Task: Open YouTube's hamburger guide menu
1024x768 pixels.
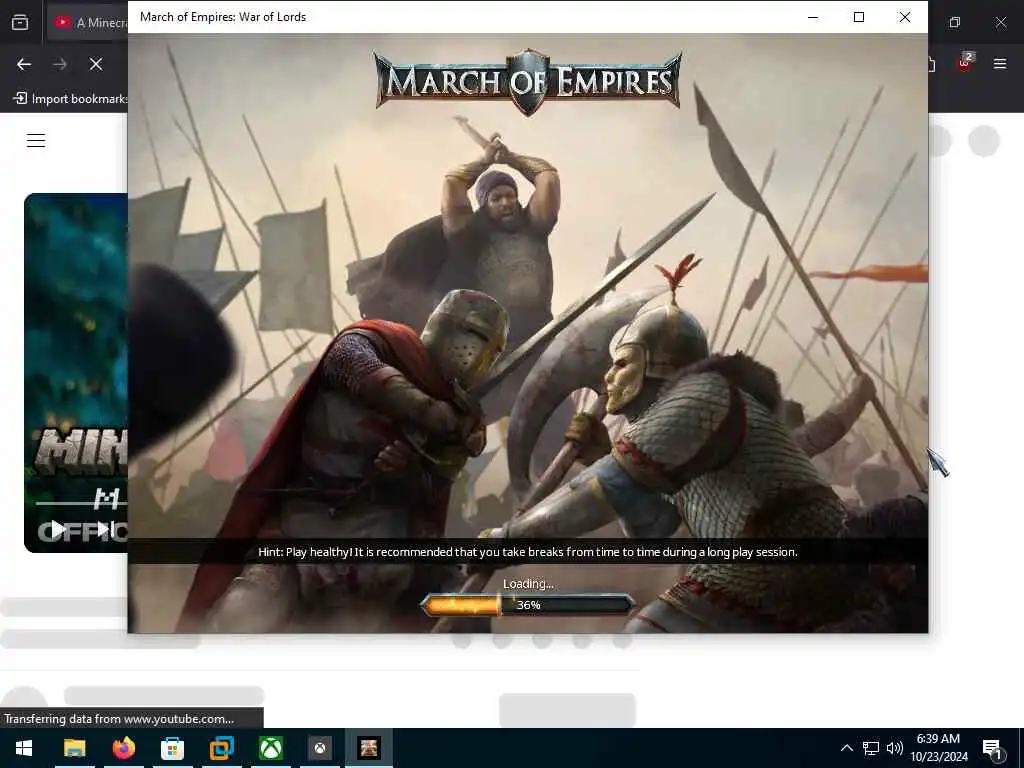Action: coord(36,140)
